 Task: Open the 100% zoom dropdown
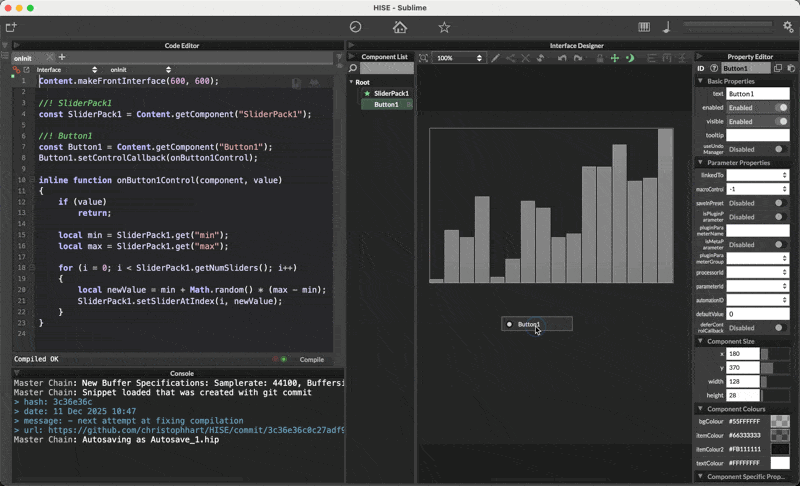pos(459,58)
